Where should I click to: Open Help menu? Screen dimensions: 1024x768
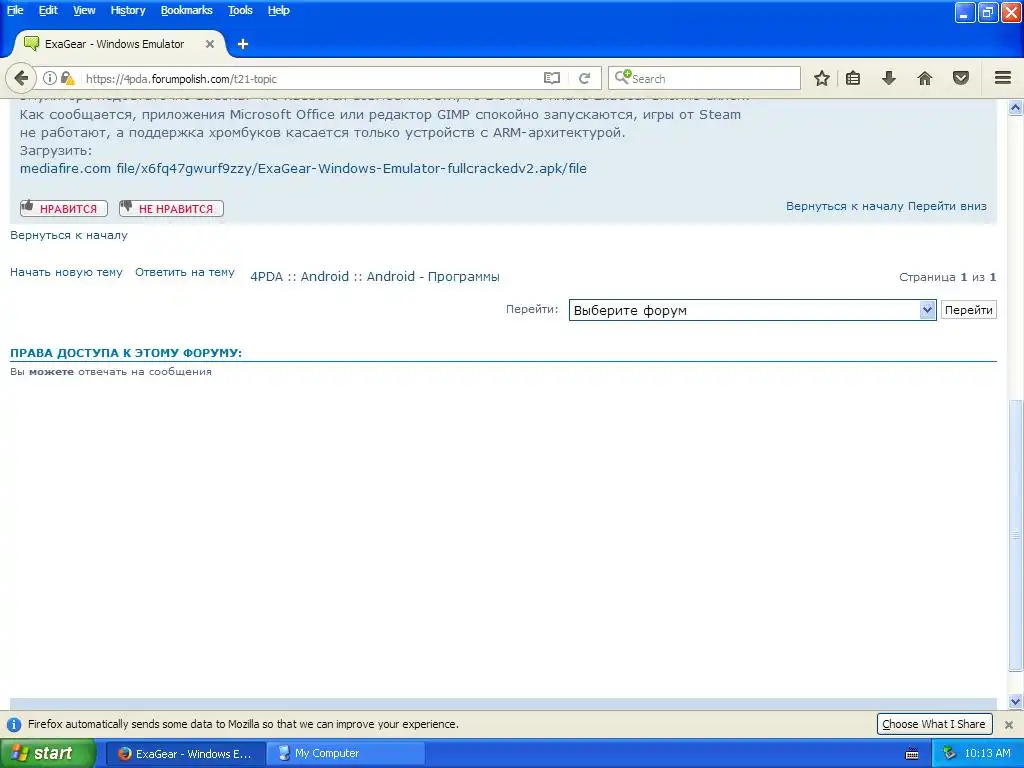[278, 10]
